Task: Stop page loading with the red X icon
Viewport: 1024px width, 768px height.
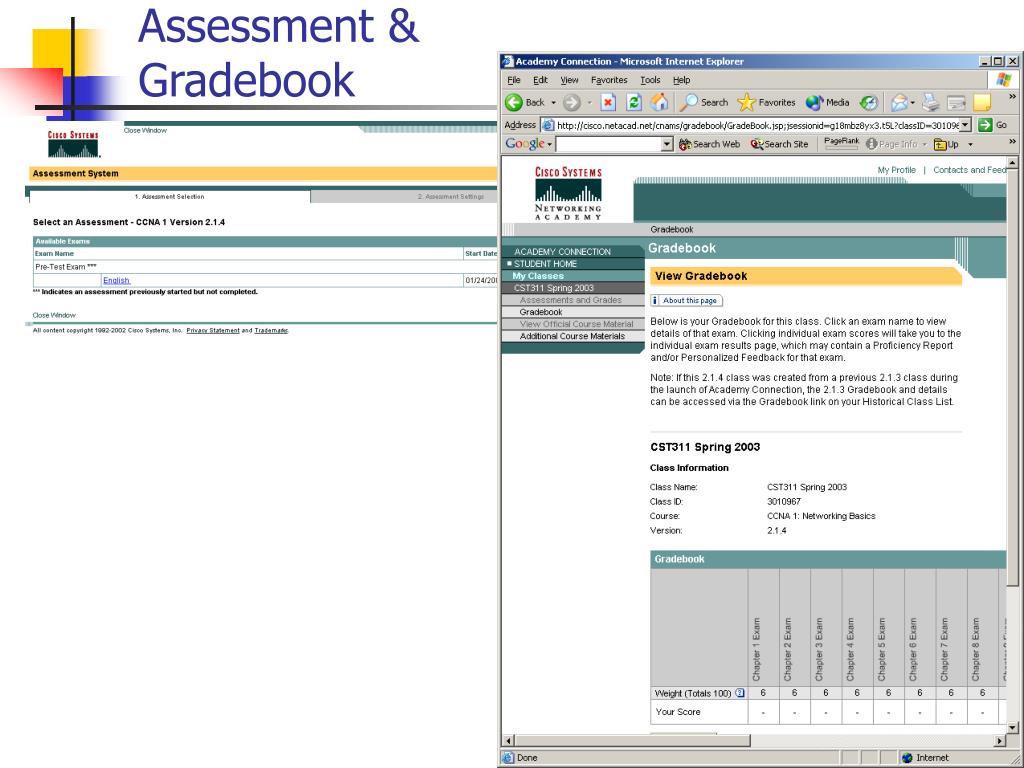Action: tap(608, 103)
